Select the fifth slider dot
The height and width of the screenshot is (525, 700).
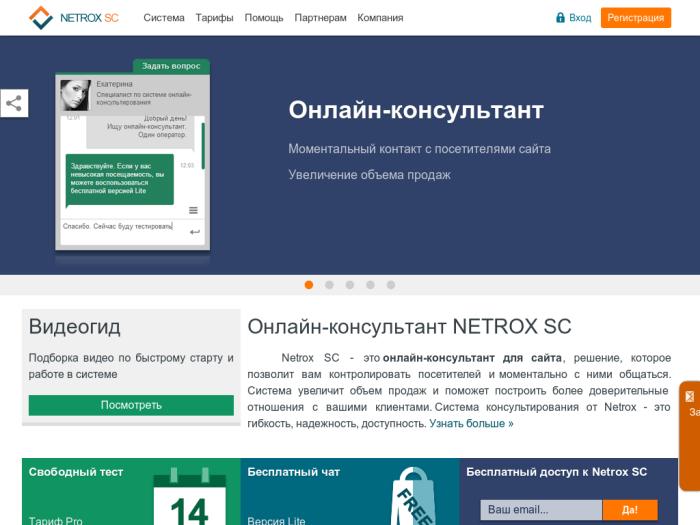pyautogui.click(x=391, y=285)
